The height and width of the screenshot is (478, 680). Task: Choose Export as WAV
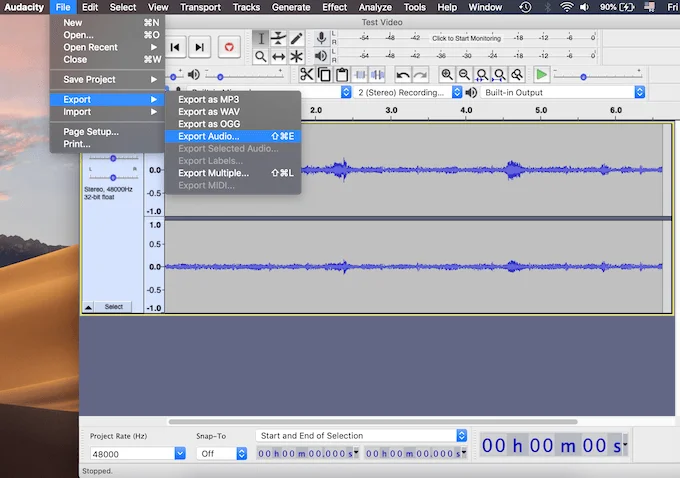pyautogui.click(x=233, y=112)
